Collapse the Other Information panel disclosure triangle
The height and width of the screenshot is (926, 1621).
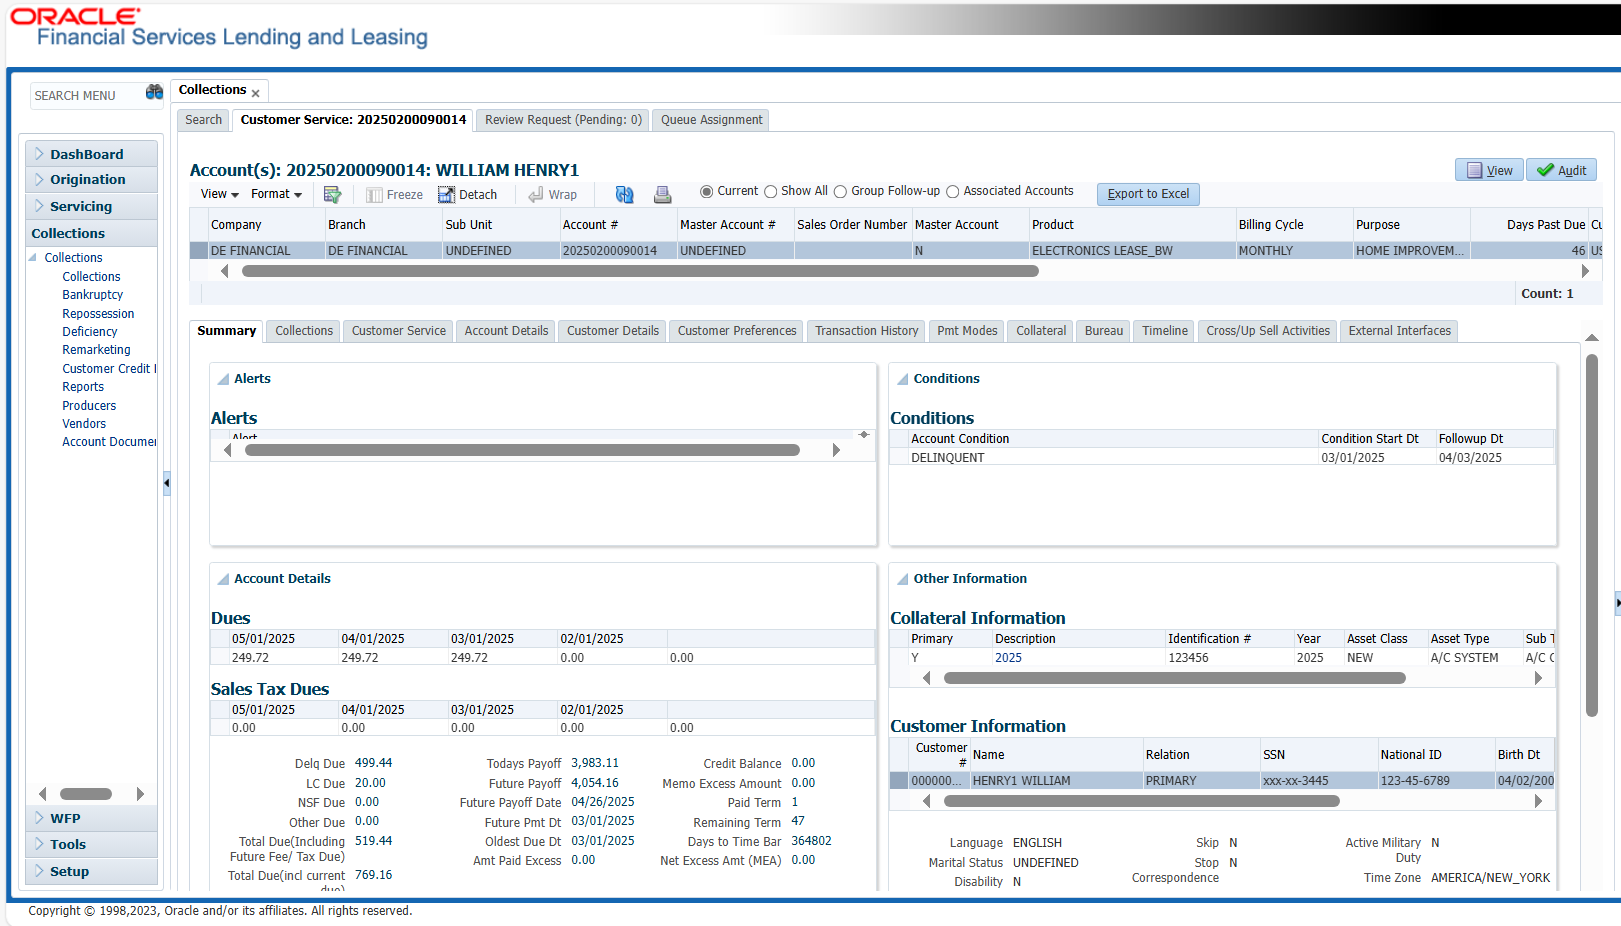click(902, 579)
